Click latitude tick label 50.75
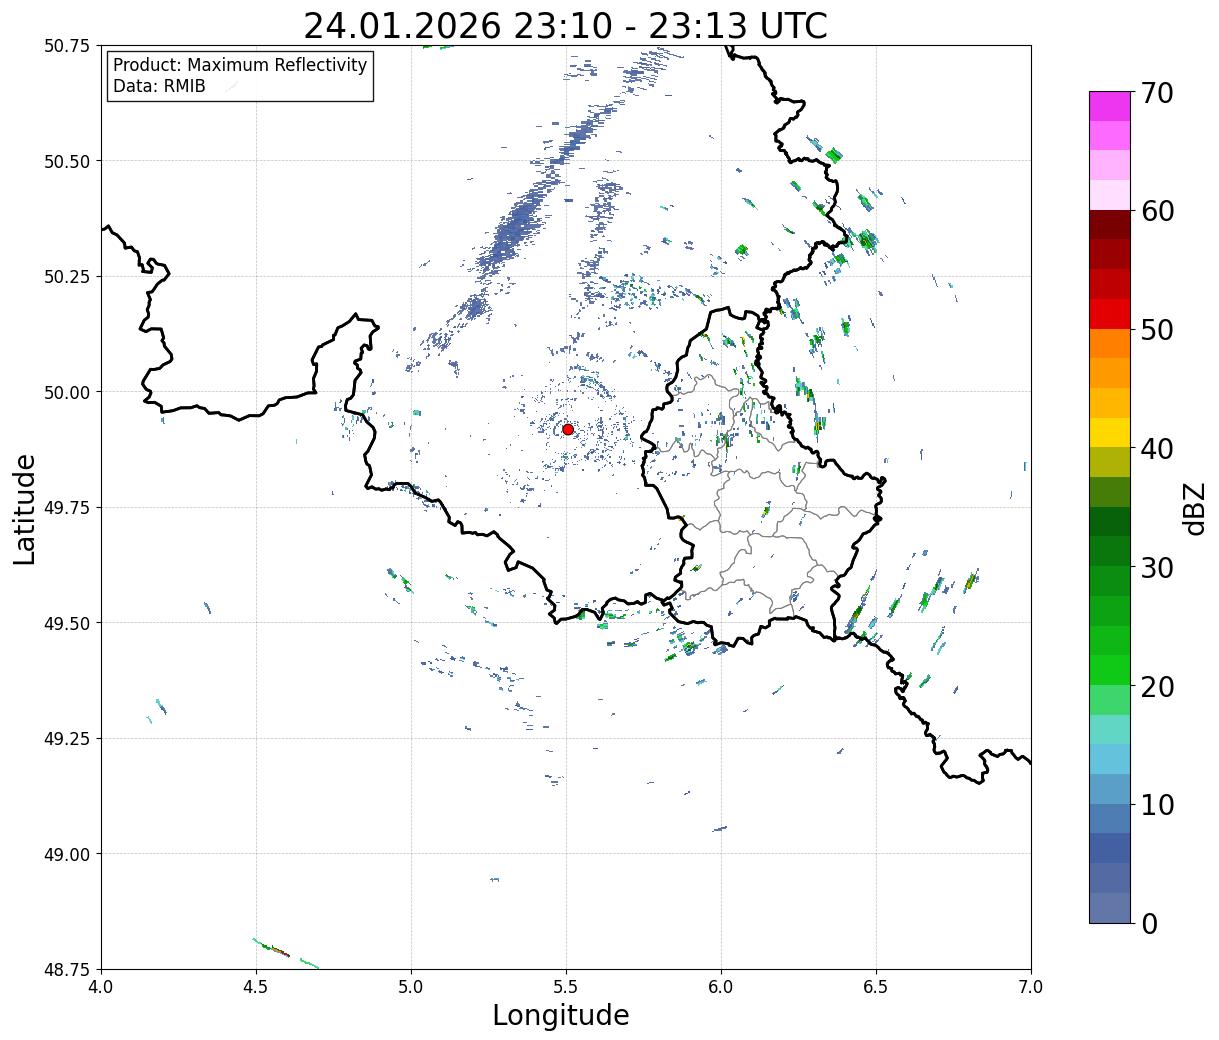 (67, 46)
